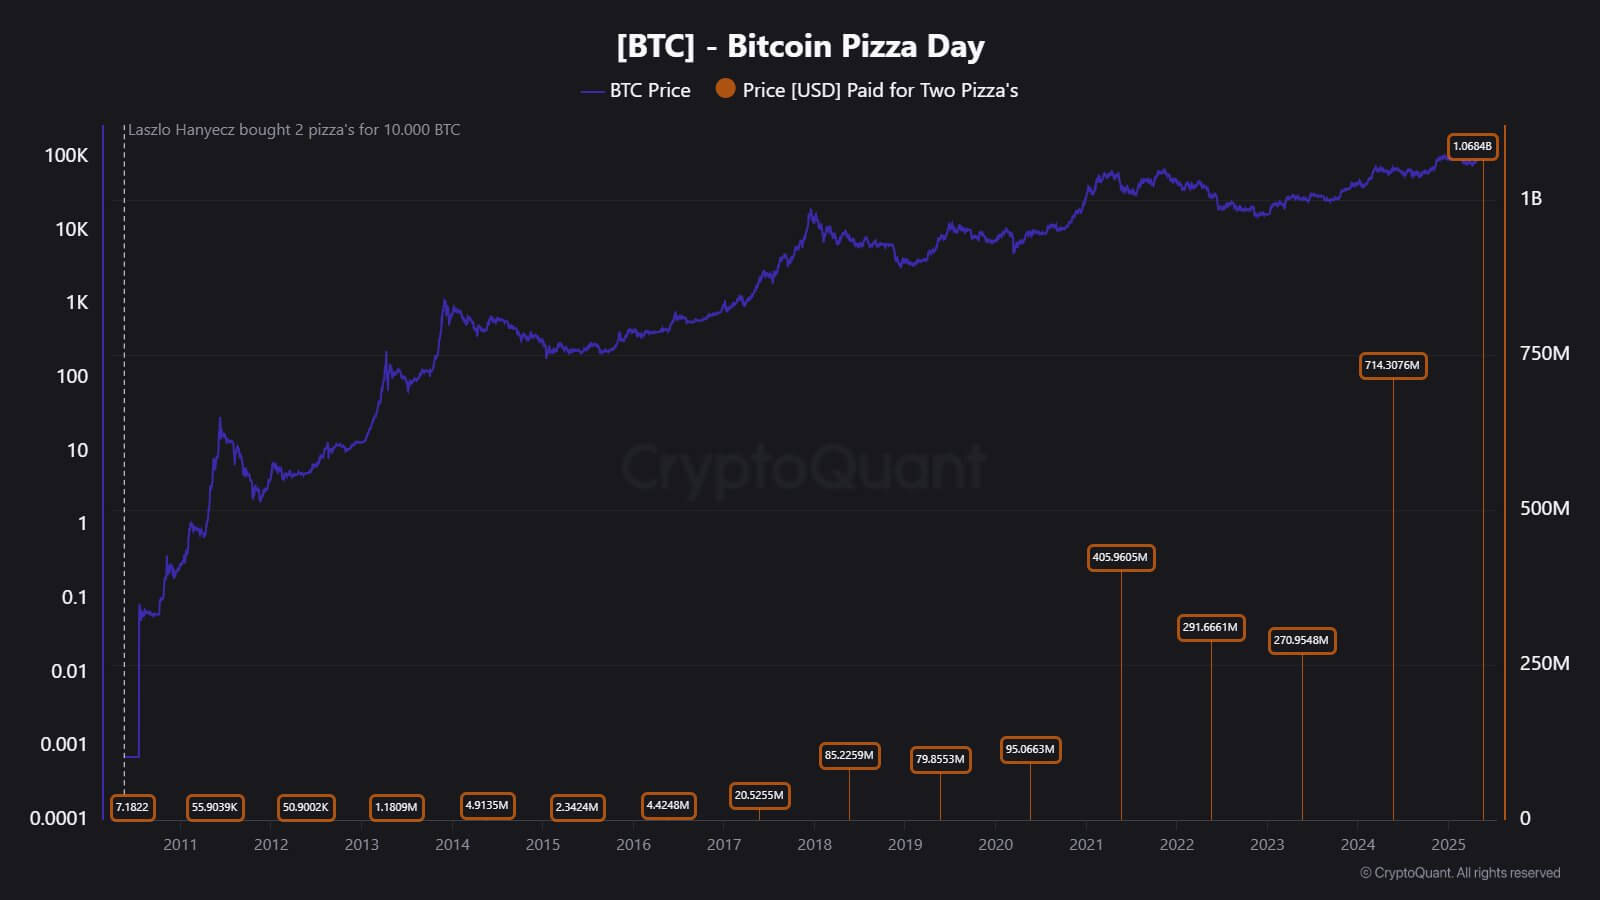Click the 7.1822 first pizza label

point(132,807)
